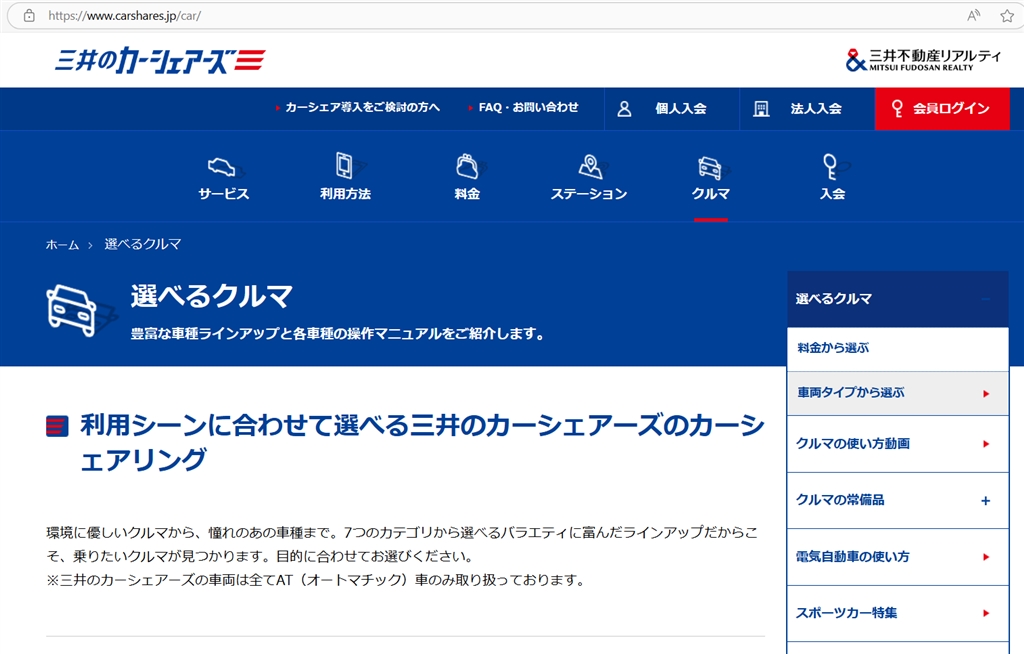Select 車両タイプから選ぶ in sidebar
This screenshot has height=654, width=1024.
[898, 393]
